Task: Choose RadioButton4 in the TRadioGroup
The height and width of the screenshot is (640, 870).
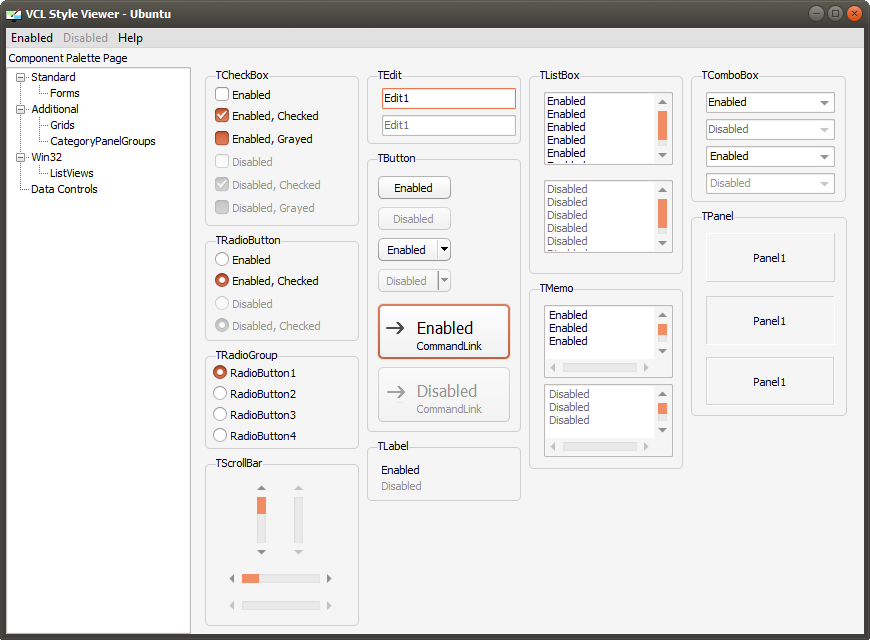Action: [220, 436]
